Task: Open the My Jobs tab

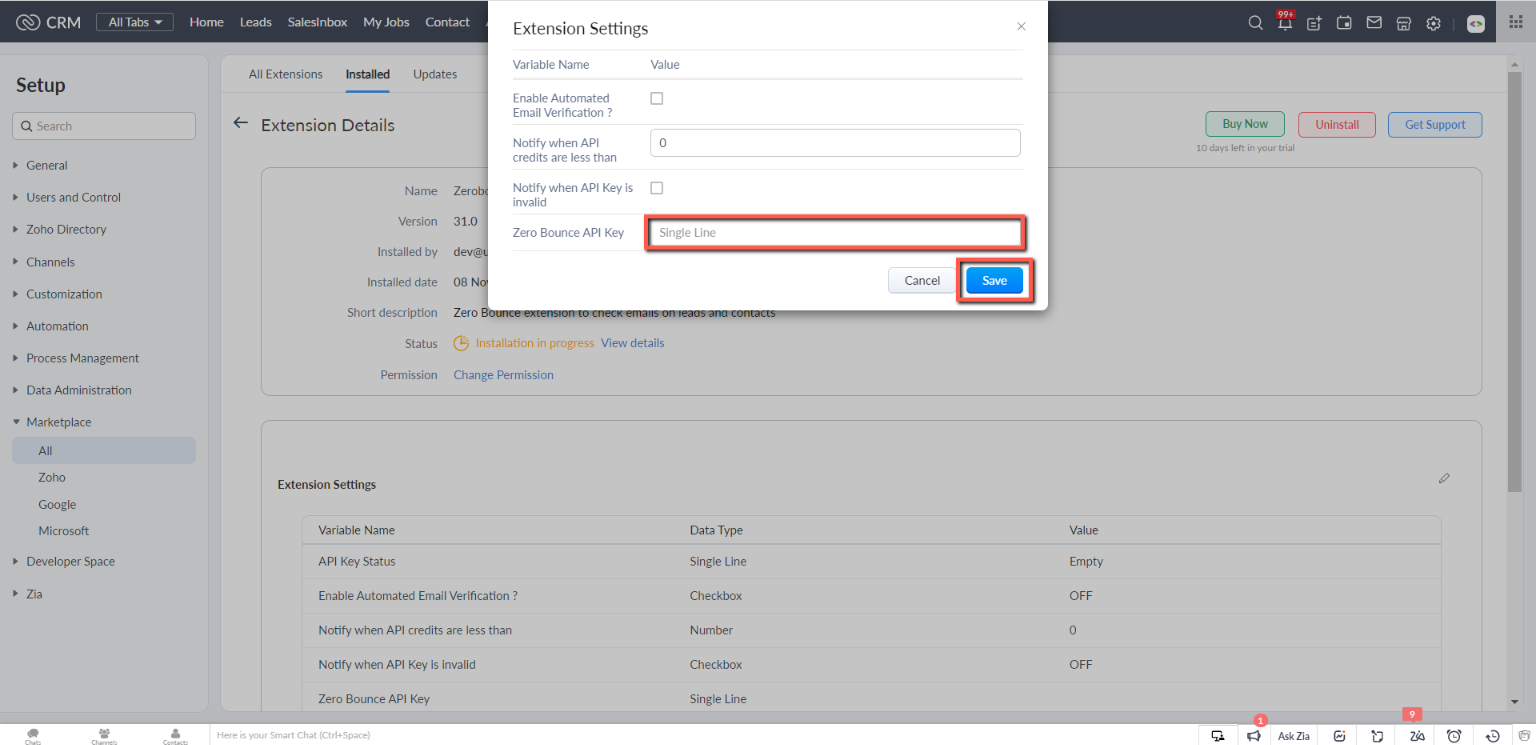Action: click(386, 22)
